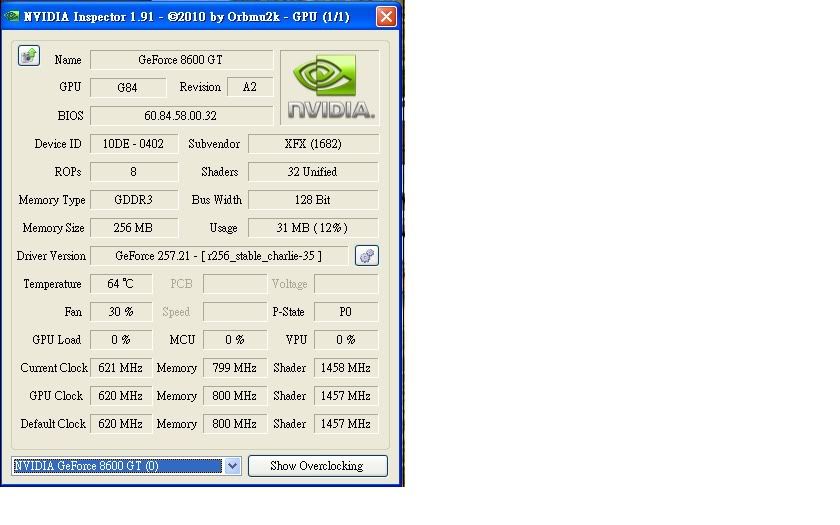Screen dimensions: 840x525
Task: Click the Fan percentage field
Action: pos(121,312)
